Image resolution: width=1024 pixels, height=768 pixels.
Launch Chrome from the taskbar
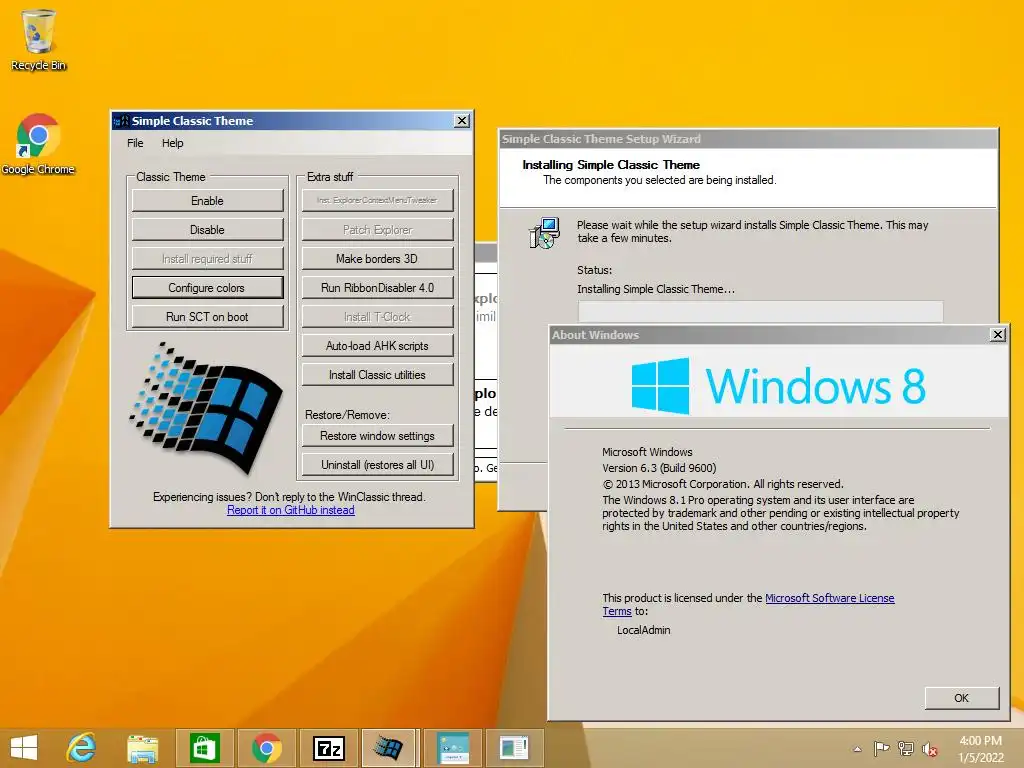click(x=266, y=748)
